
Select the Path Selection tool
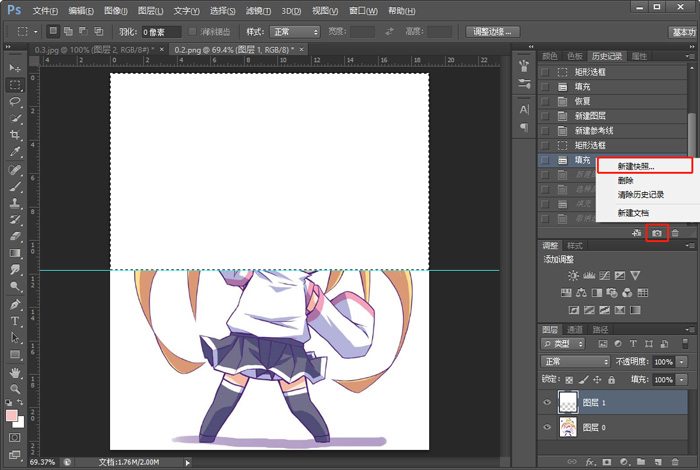(15, 338)
